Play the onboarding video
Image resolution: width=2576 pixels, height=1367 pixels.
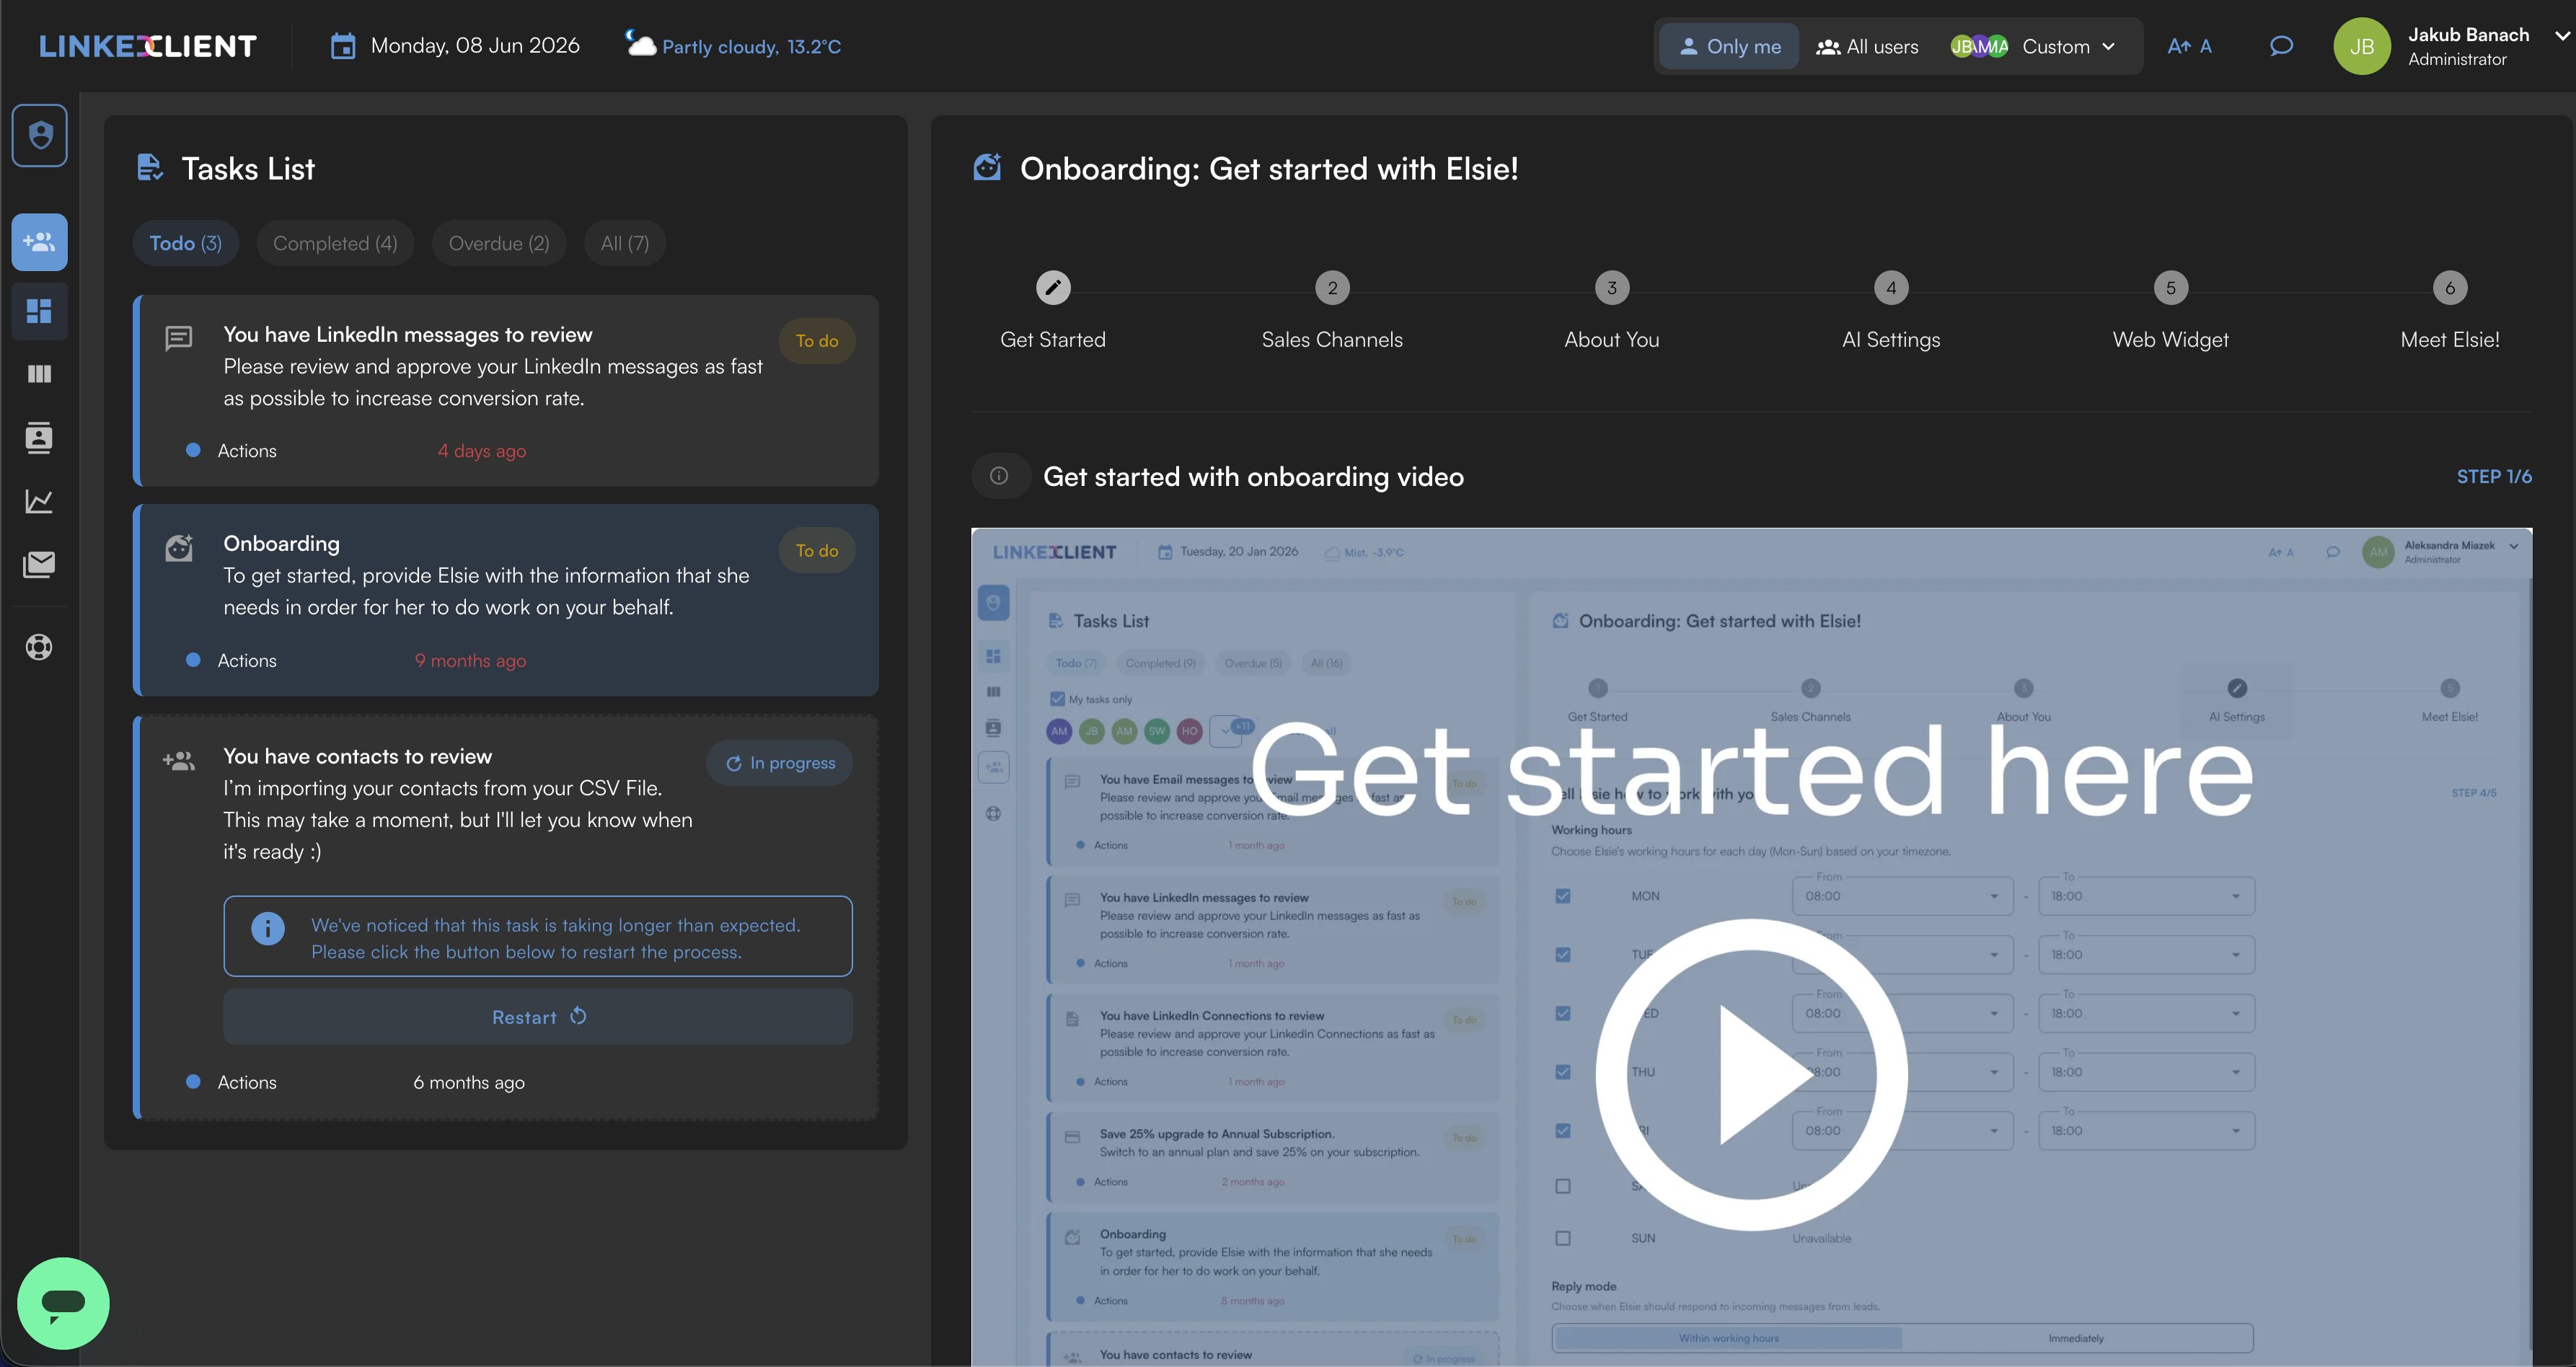(1751, 1074)
